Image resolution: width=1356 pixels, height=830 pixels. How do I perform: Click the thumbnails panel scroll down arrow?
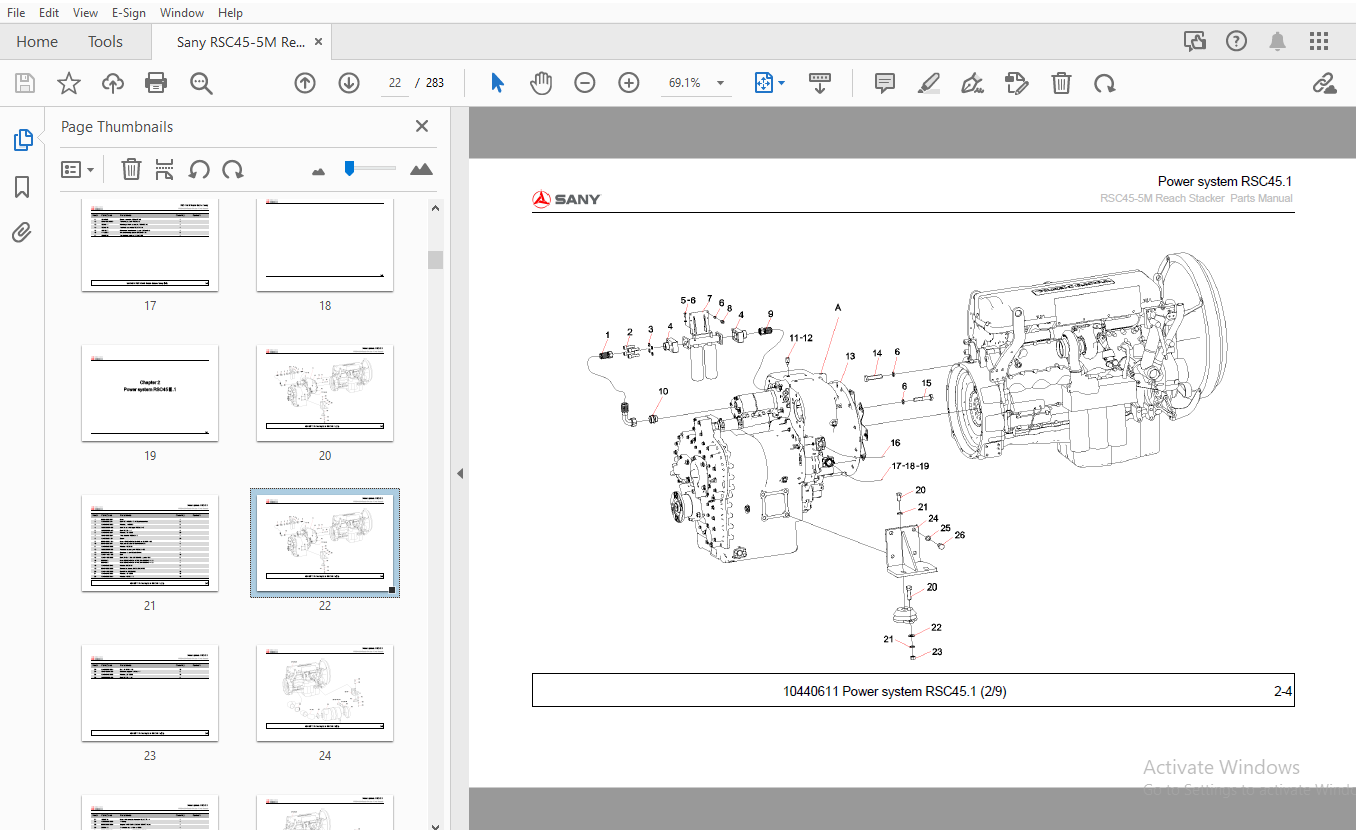tap(435, 826)
